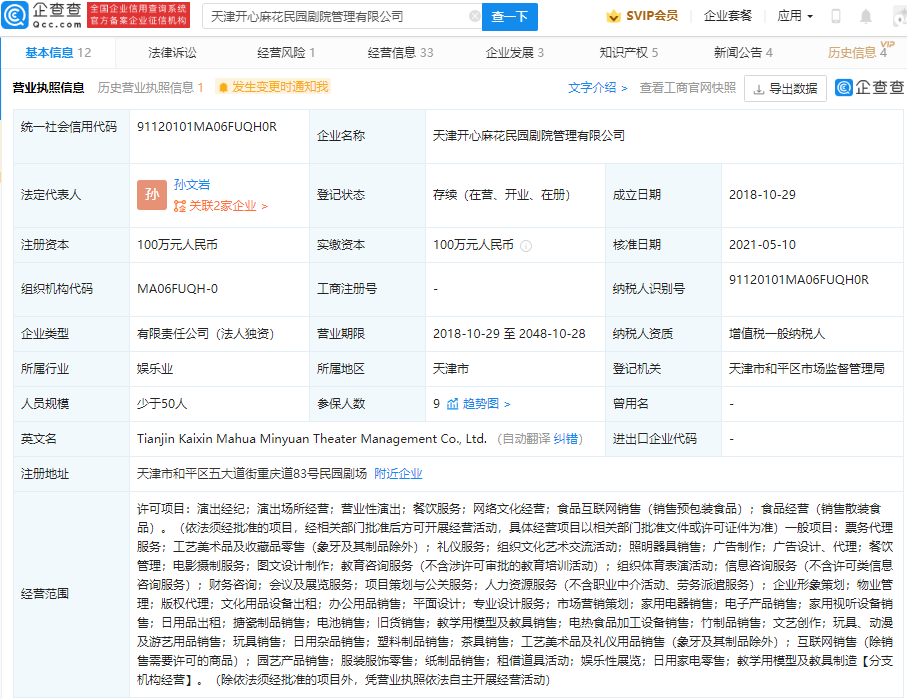Click the related-companies network icon
The image size is (907, 699).
pyautogui.click(x=180, y=206)
